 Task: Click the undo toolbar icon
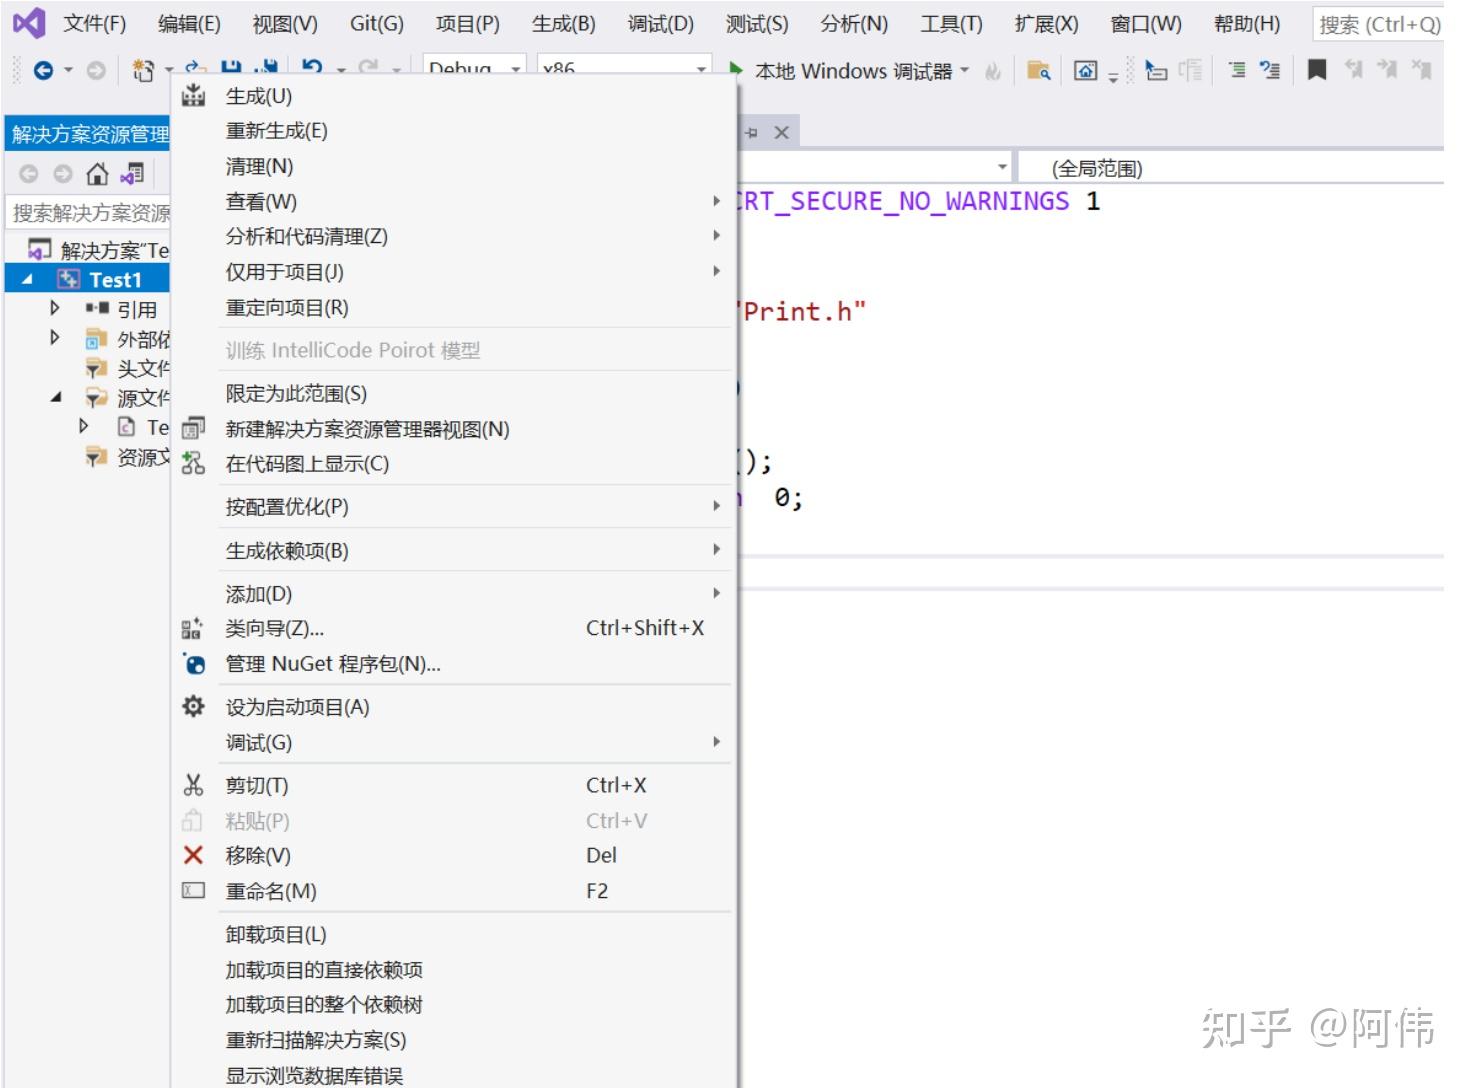312,68
